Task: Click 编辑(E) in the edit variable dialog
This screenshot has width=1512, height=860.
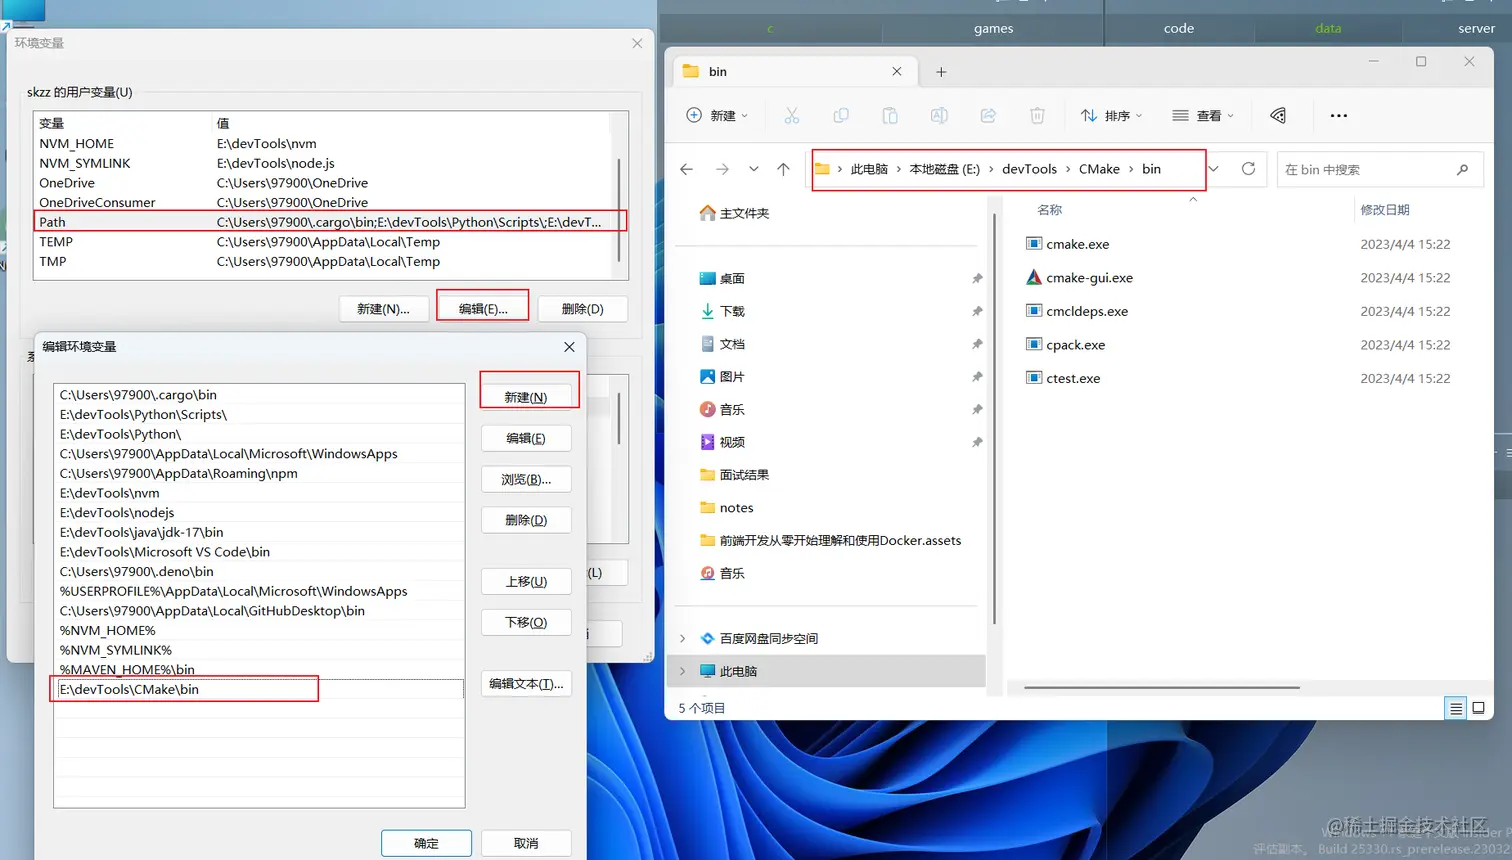Action: click(526, 438)
